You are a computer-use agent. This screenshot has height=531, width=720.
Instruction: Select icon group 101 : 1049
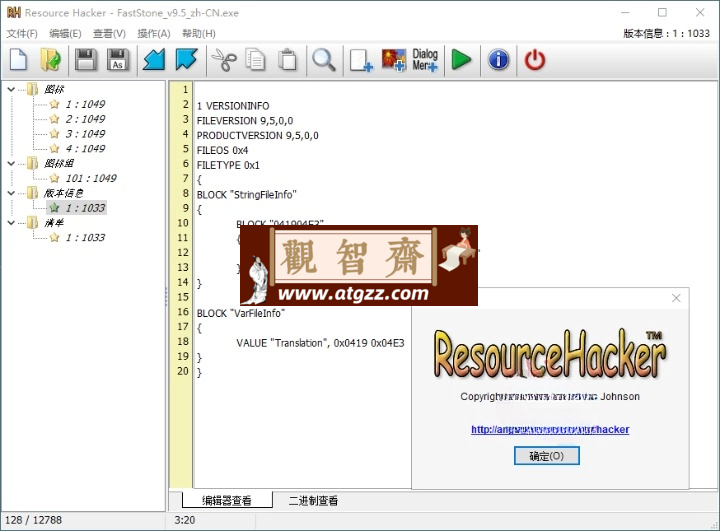[91, 178]
